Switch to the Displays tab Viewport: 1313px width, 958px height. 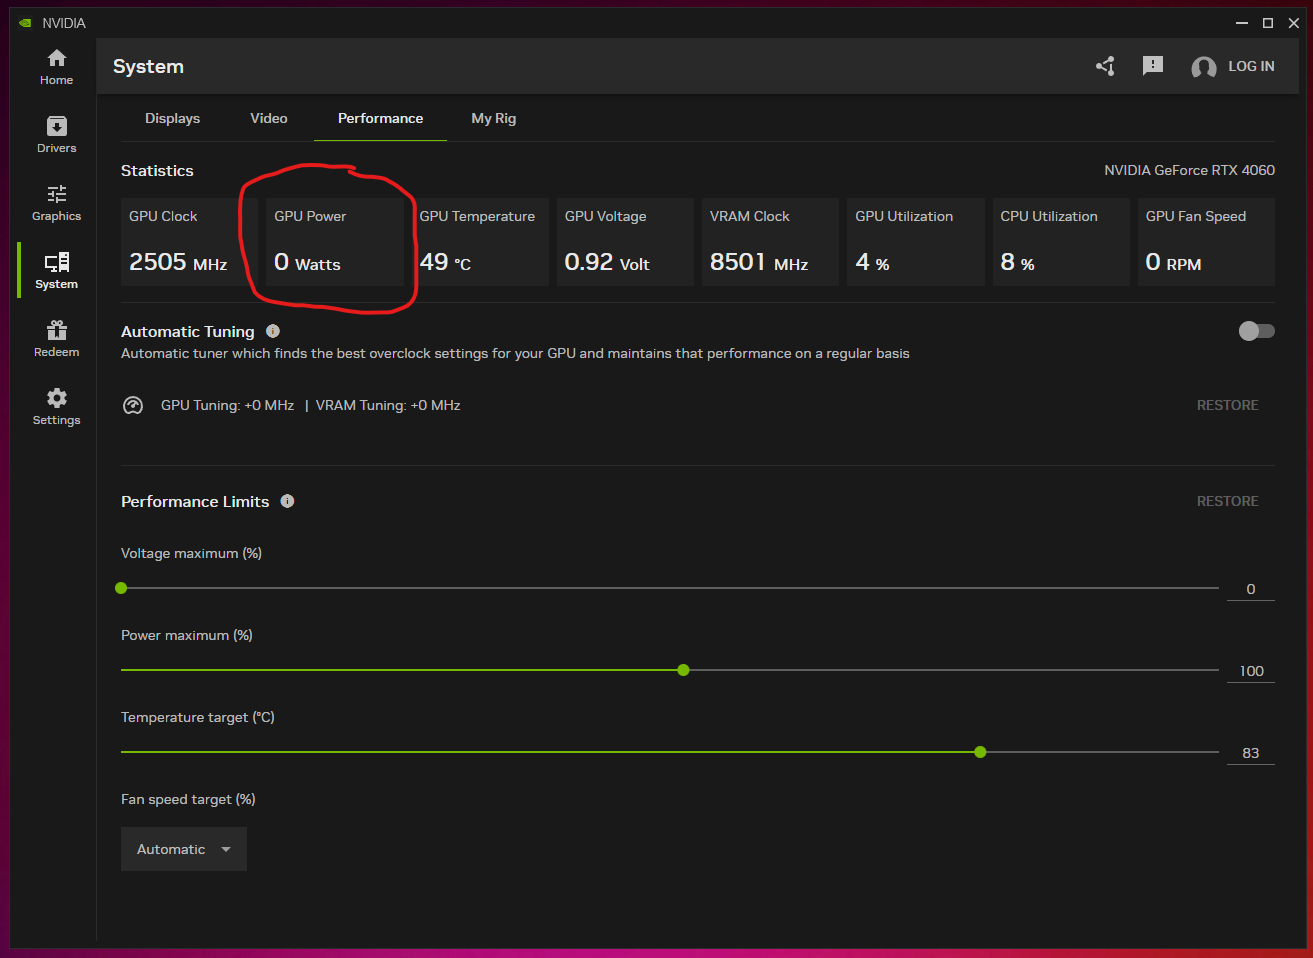pyautogui.click(x=172, y=118)
